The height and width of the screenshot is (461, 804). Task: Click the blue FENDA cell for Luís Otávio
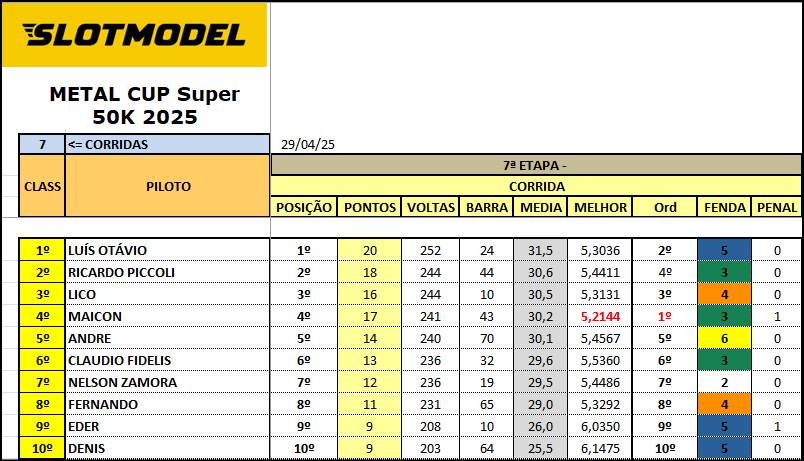click(x=725, y=250)
